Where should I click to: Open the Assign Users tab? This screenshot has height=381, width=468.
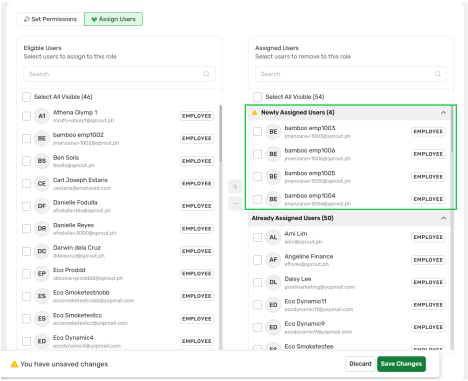tap(113, 19)
